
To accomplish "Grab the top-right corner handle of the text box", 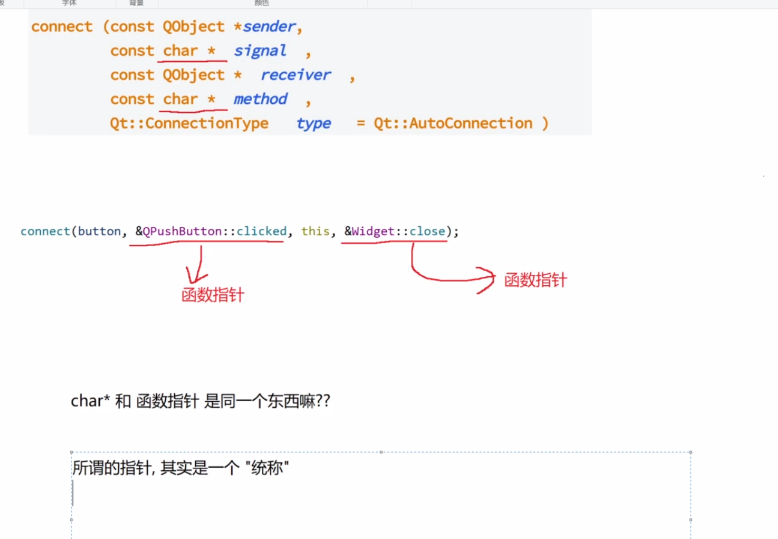I will coord(690,452).
